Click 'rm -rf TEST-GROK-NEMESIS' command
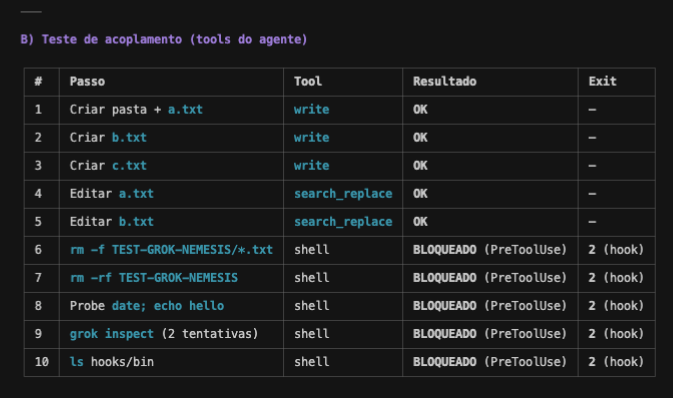Screen dimensions: 673x398 154,278
